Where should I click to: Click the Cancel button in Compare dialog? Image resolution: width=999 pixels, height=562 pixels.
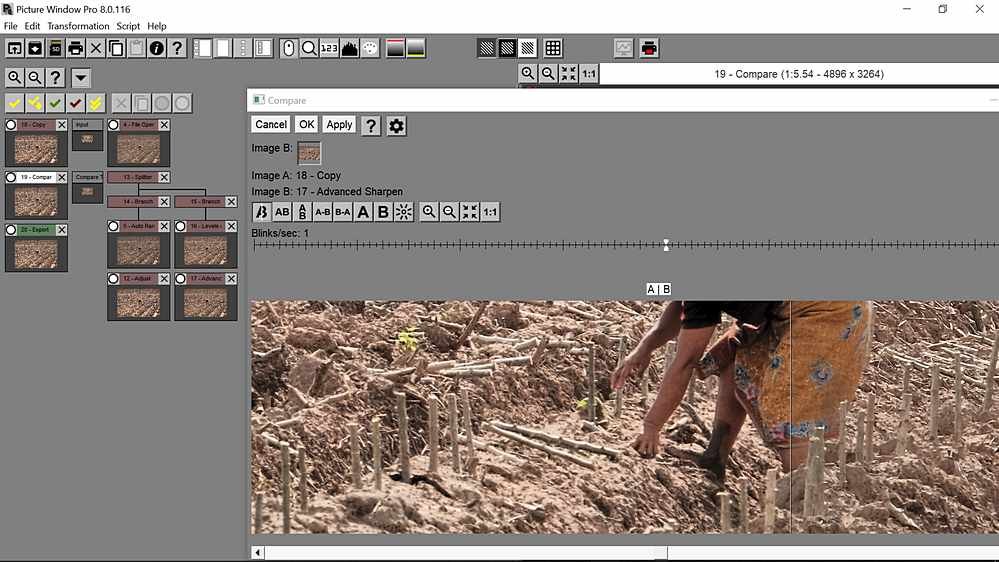click(271, 125)
